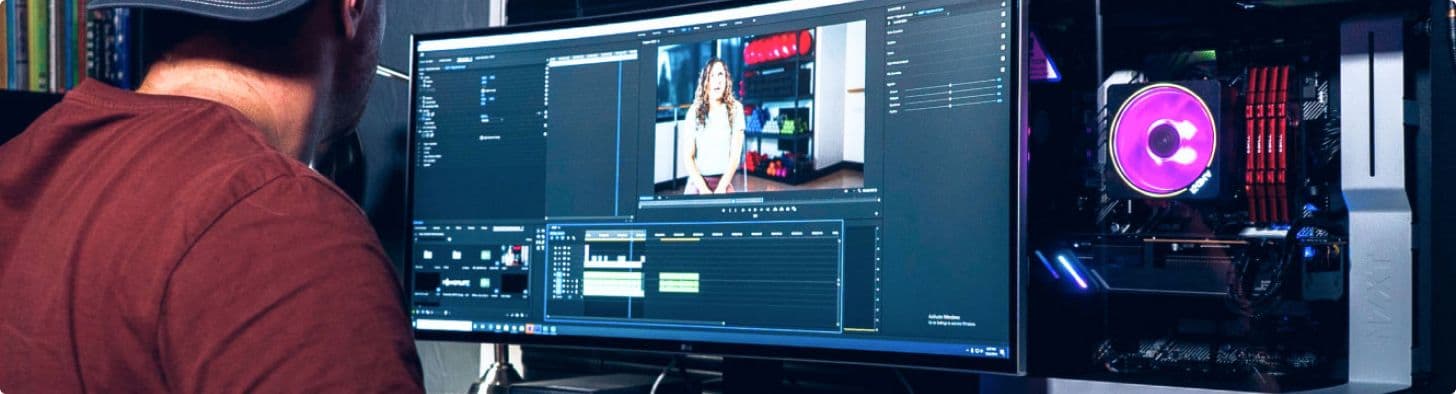The height and width of the screenshot is (394, 1456).
Task: Click the Program monitor video preview
Action: [x=760, y=108]
